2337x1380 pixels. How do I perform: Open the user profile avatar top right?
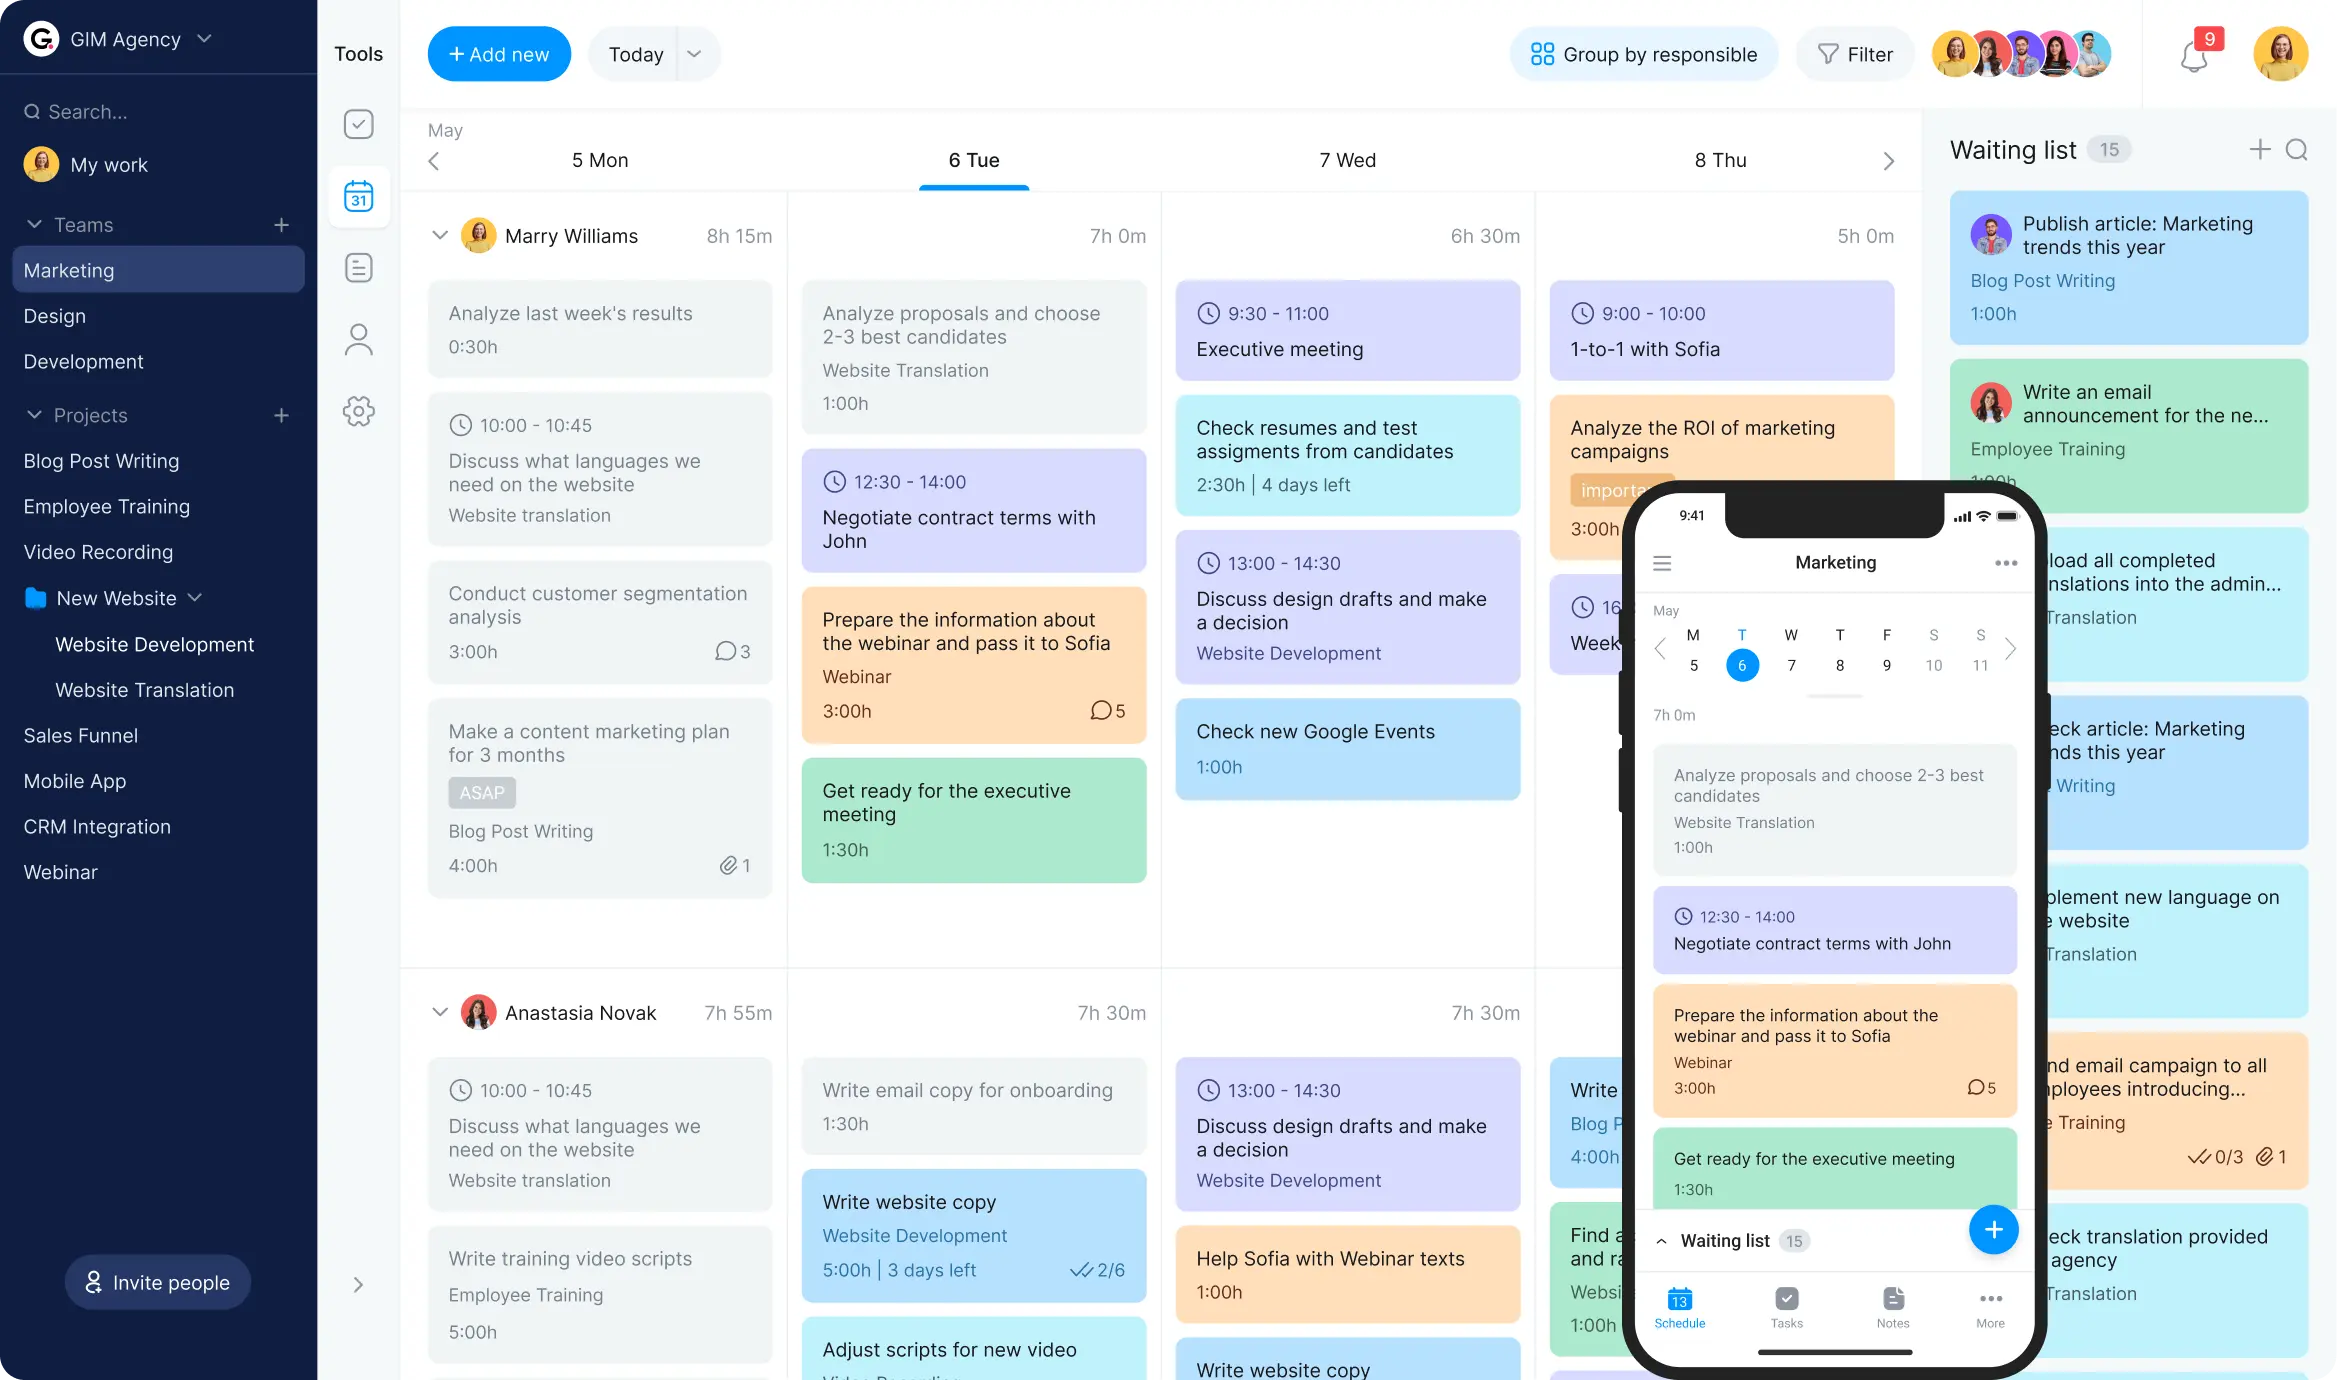(x=2280, y=54)
